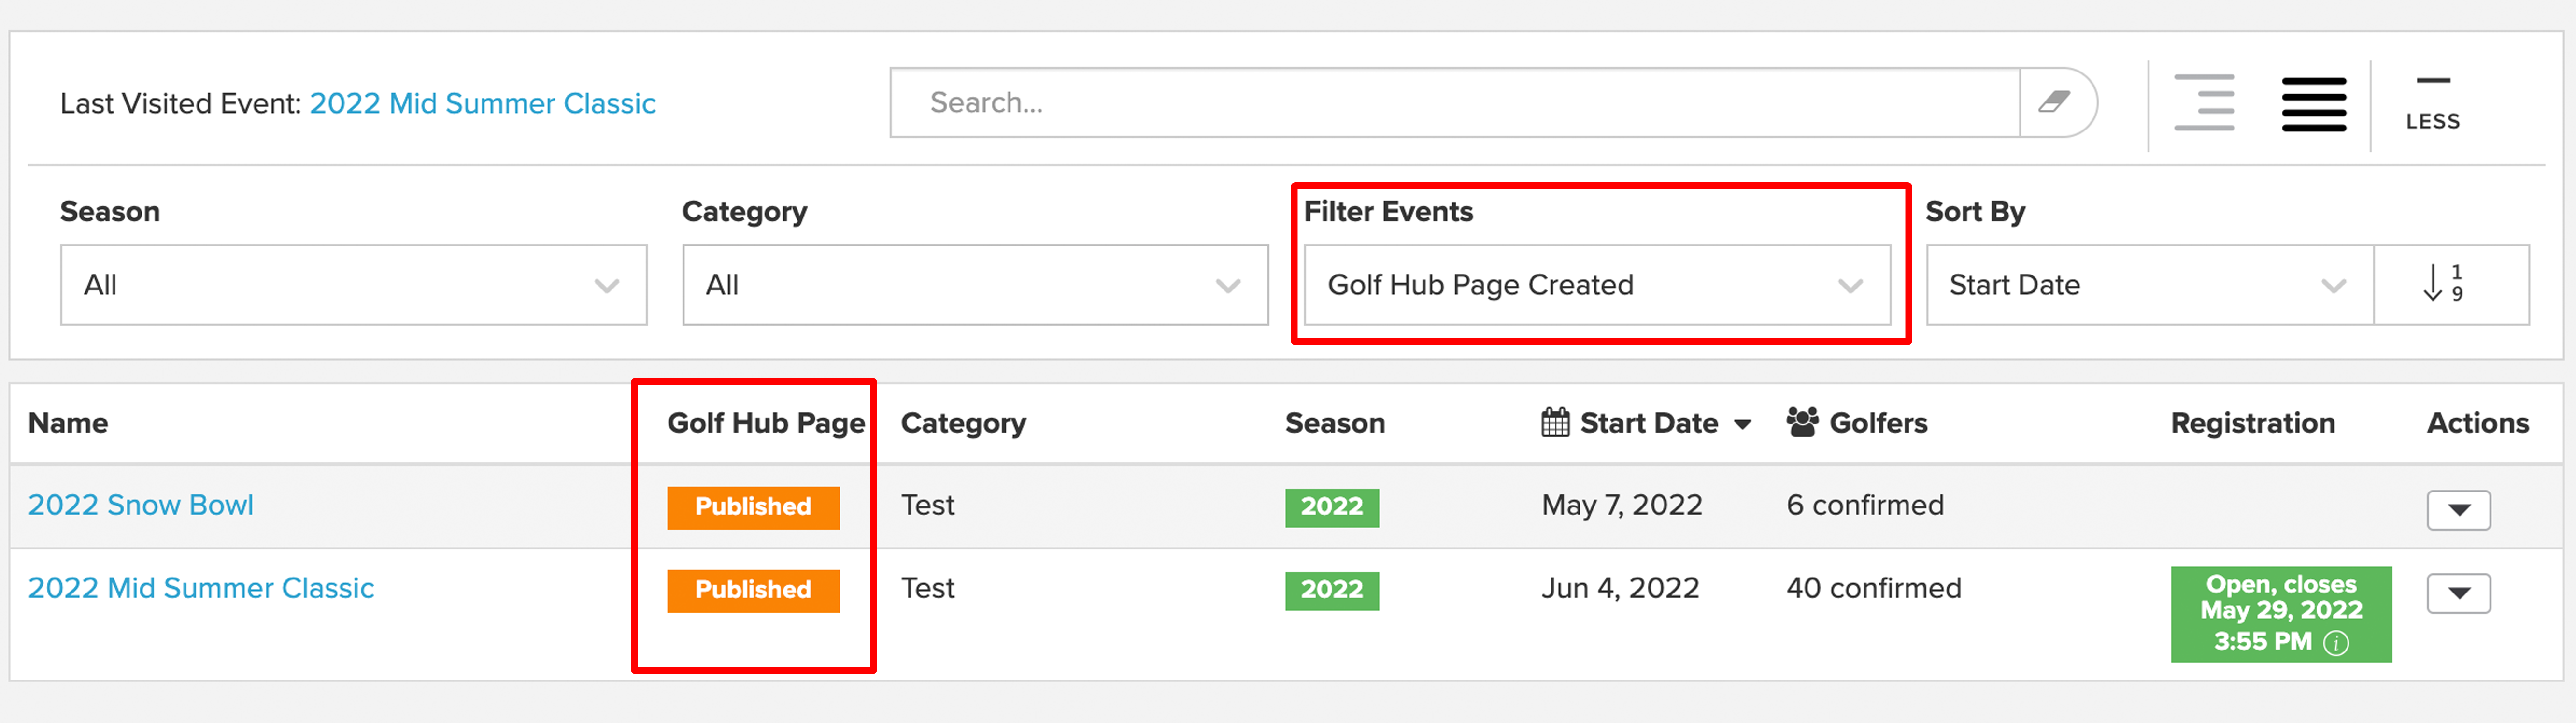Image resolution: width=2576 pixels, height=723 pixels.
Task: Switch to the indented list view icon
Action: coord(2204,102)
